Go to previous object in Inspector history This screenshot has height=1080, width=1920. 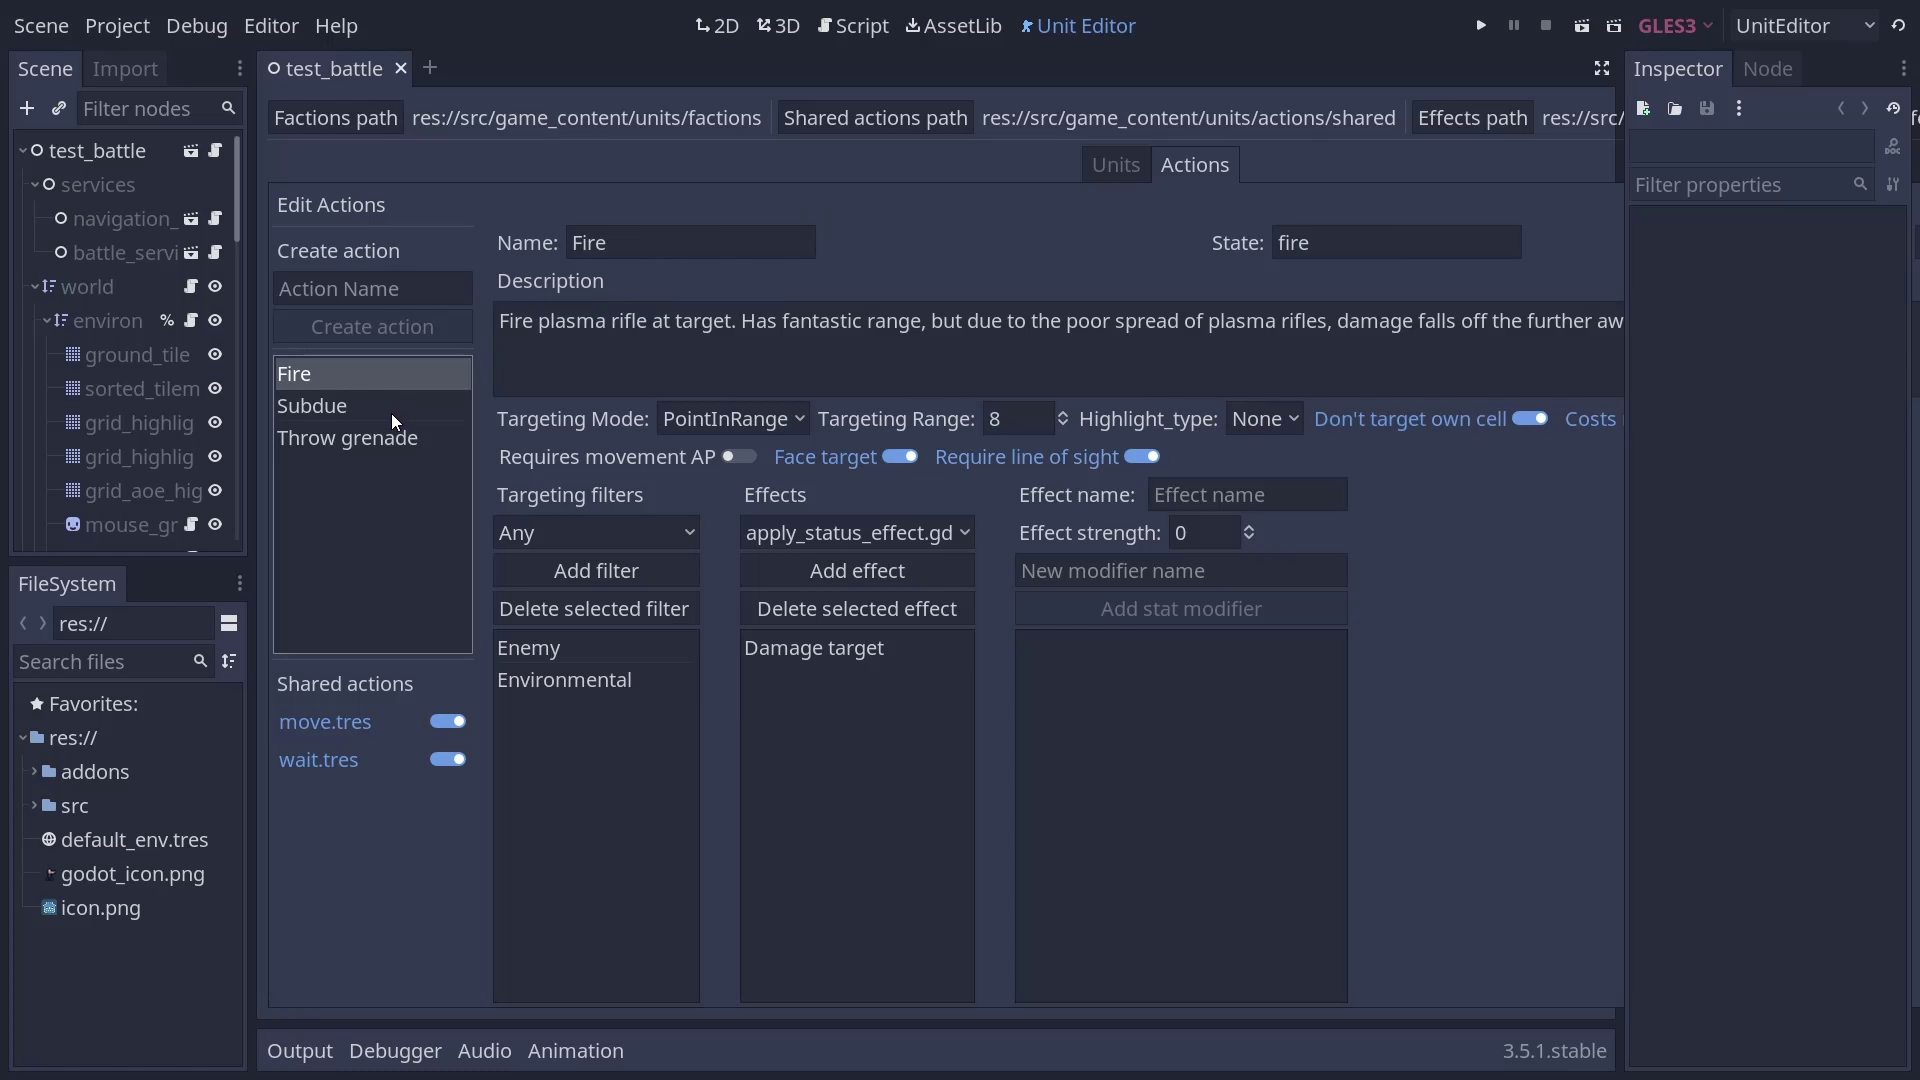tap(1841, 108)
